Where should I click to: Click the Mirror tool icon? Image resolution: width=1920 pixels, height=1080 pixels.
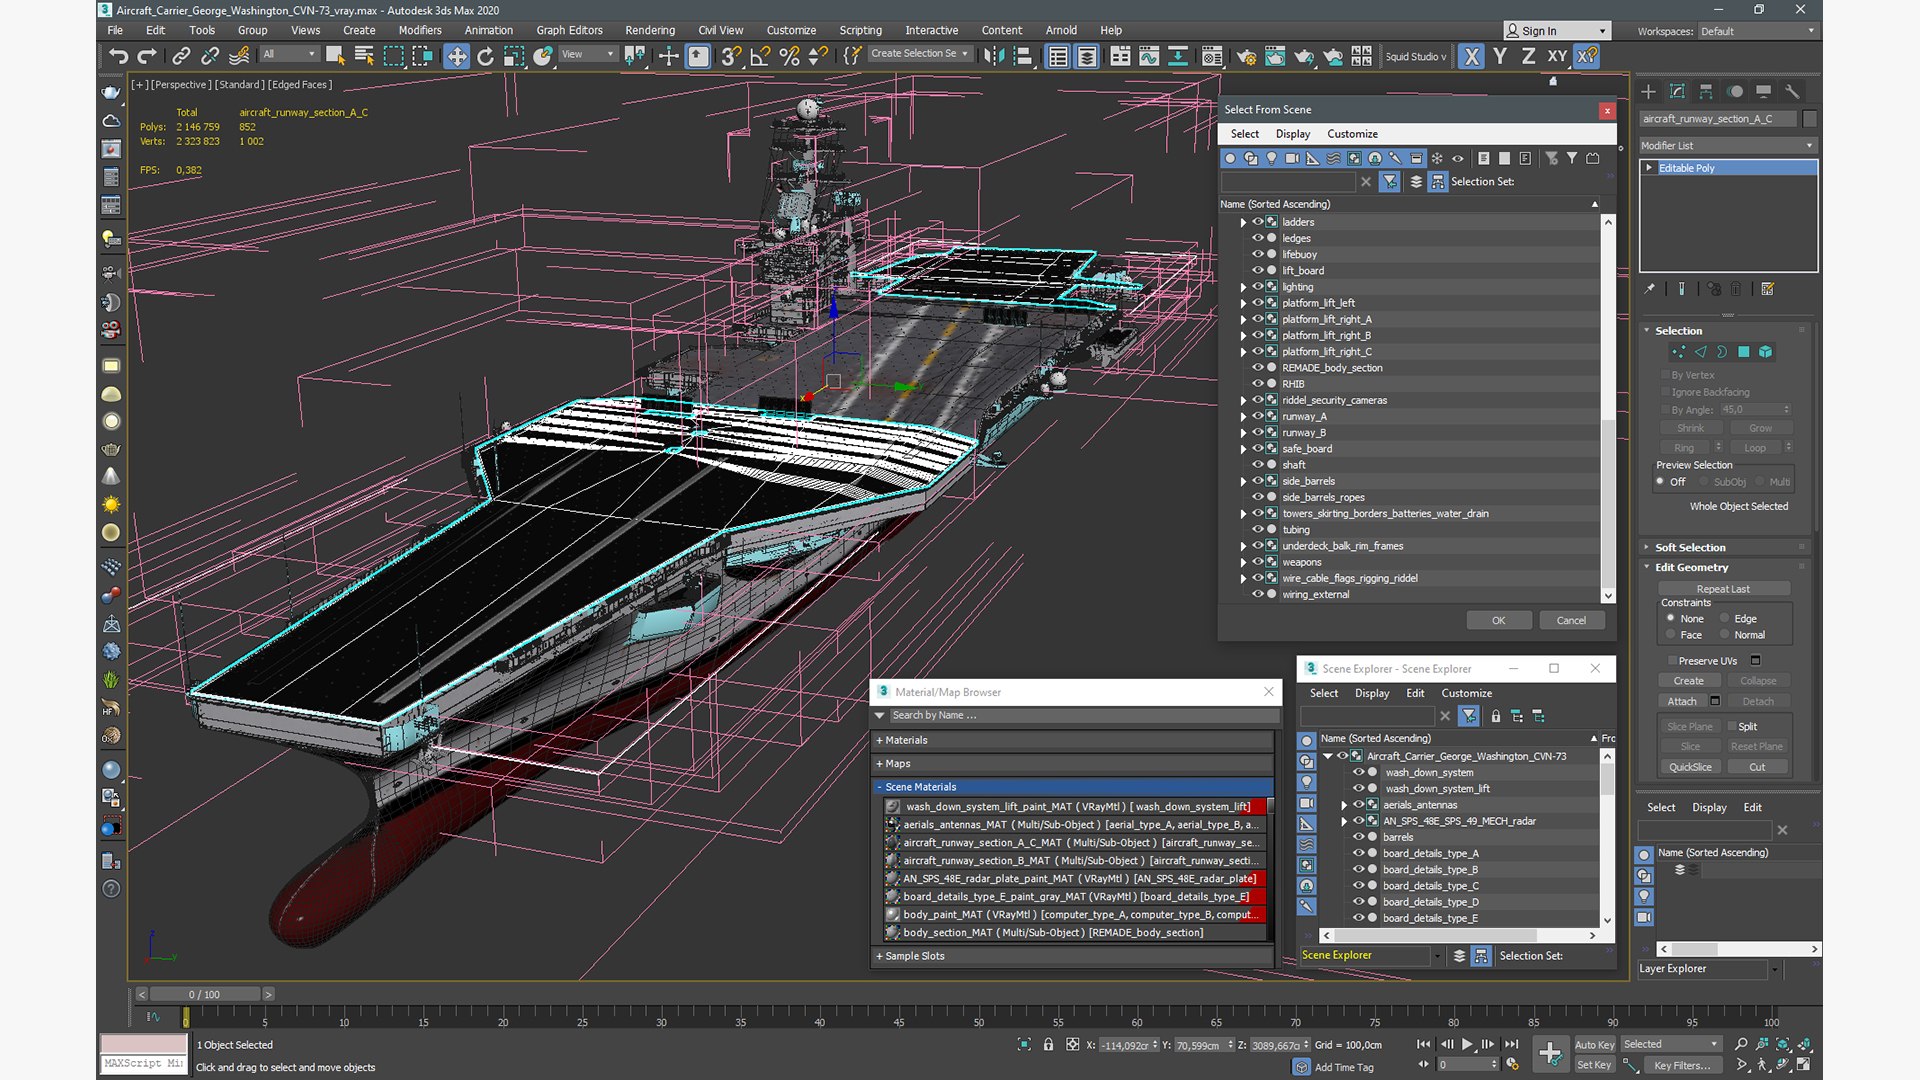993,56
